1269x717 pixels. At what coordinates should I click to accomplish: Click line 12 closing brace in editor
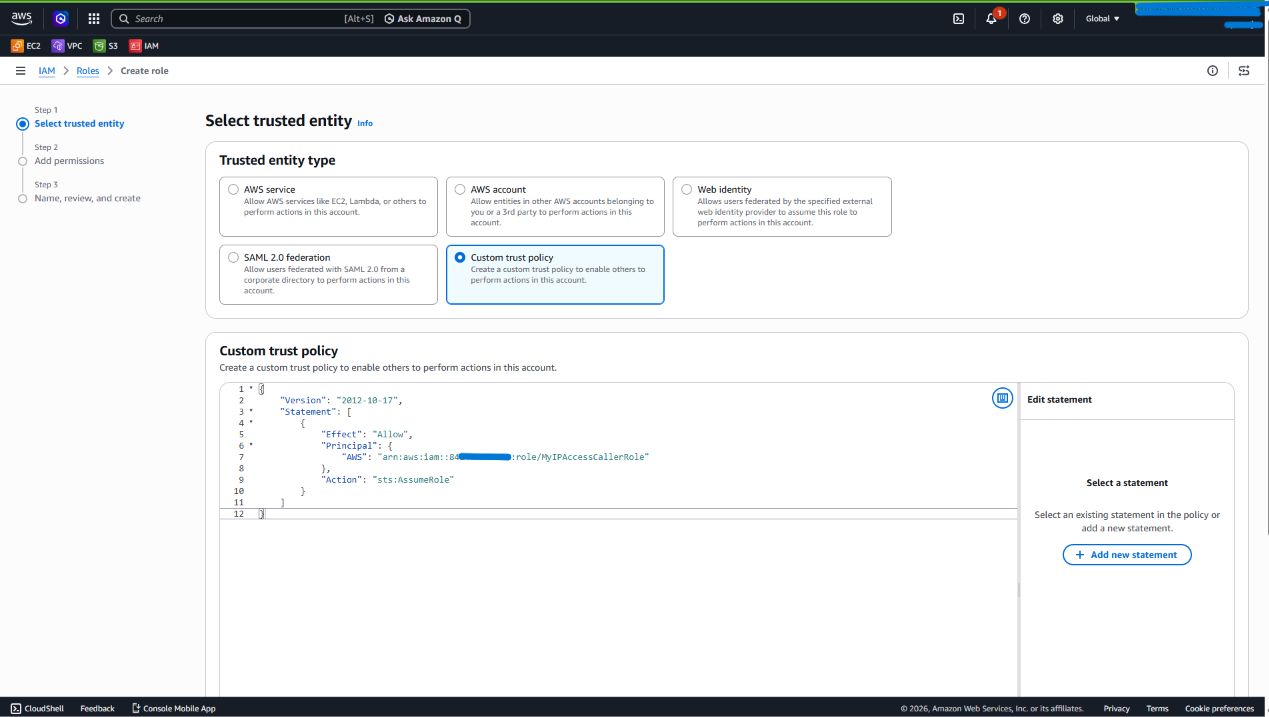tap(262, 514)
